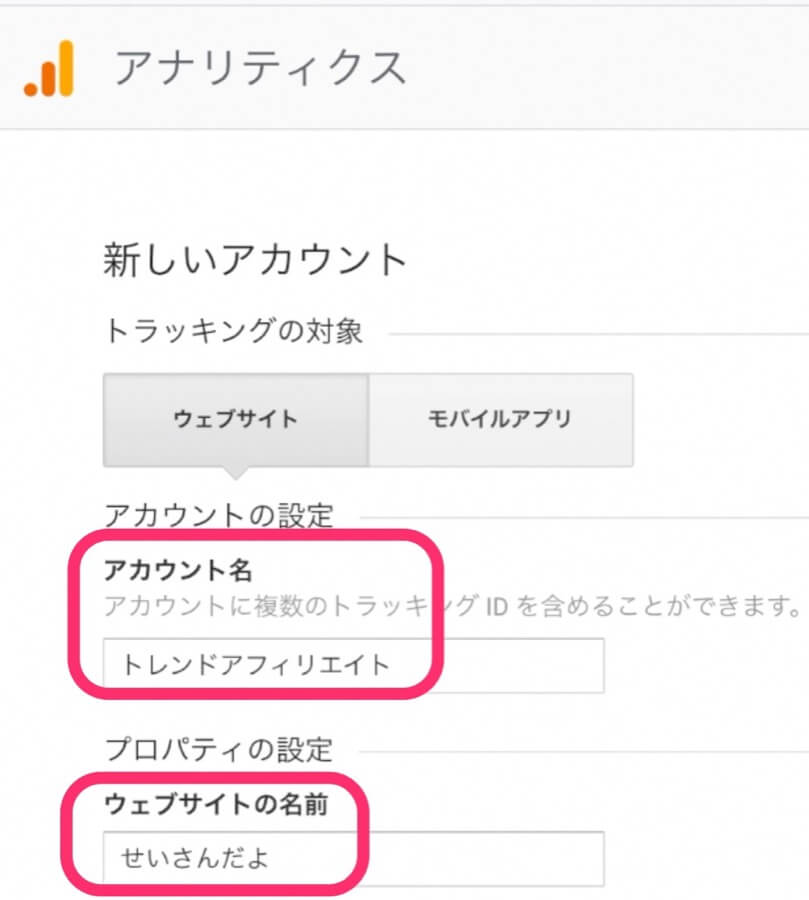Viewport: 809px width, 900px height.
Task: Click the orange Google Analytics logo icon
Action: [x=49, y=68]
